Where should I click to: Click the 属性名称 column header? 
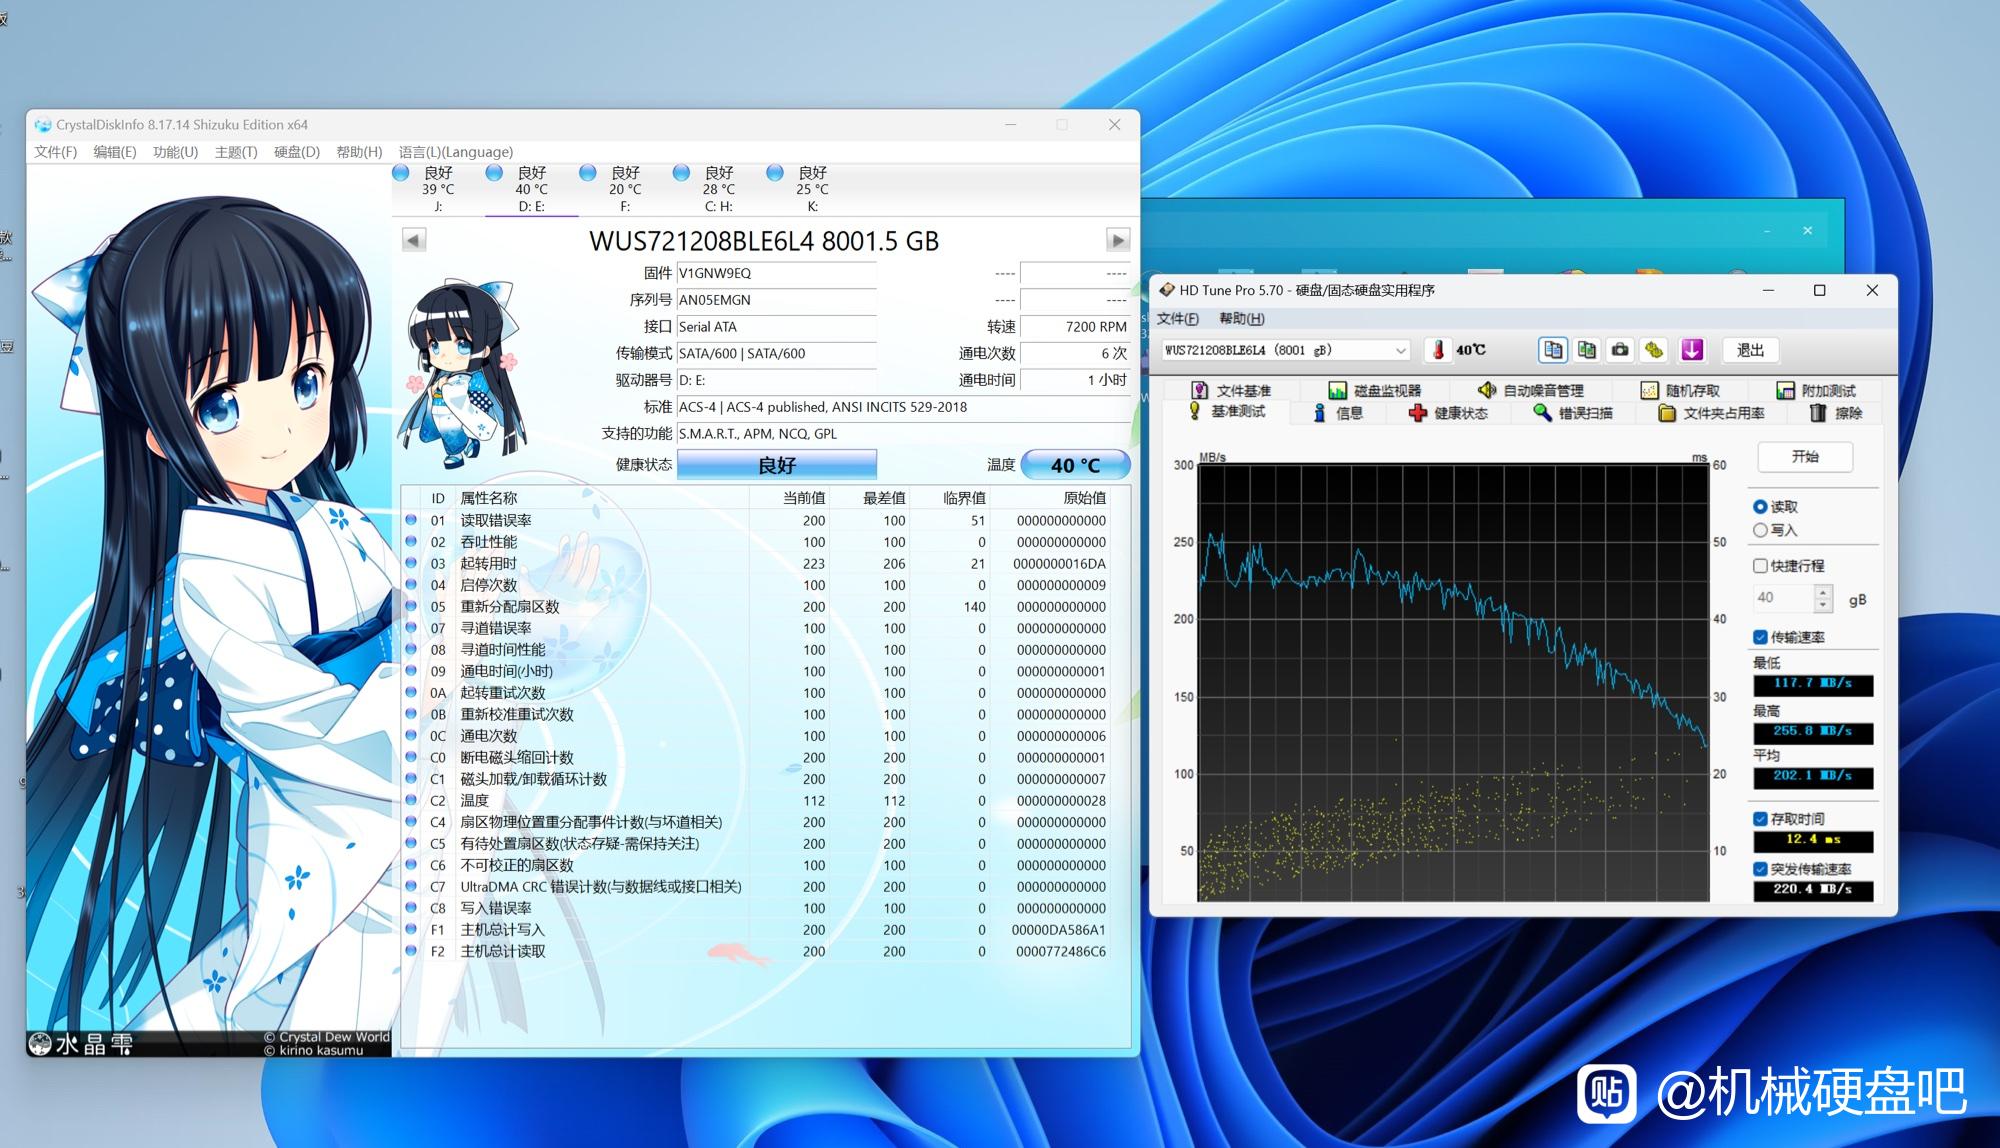click(x=488, y=498)
